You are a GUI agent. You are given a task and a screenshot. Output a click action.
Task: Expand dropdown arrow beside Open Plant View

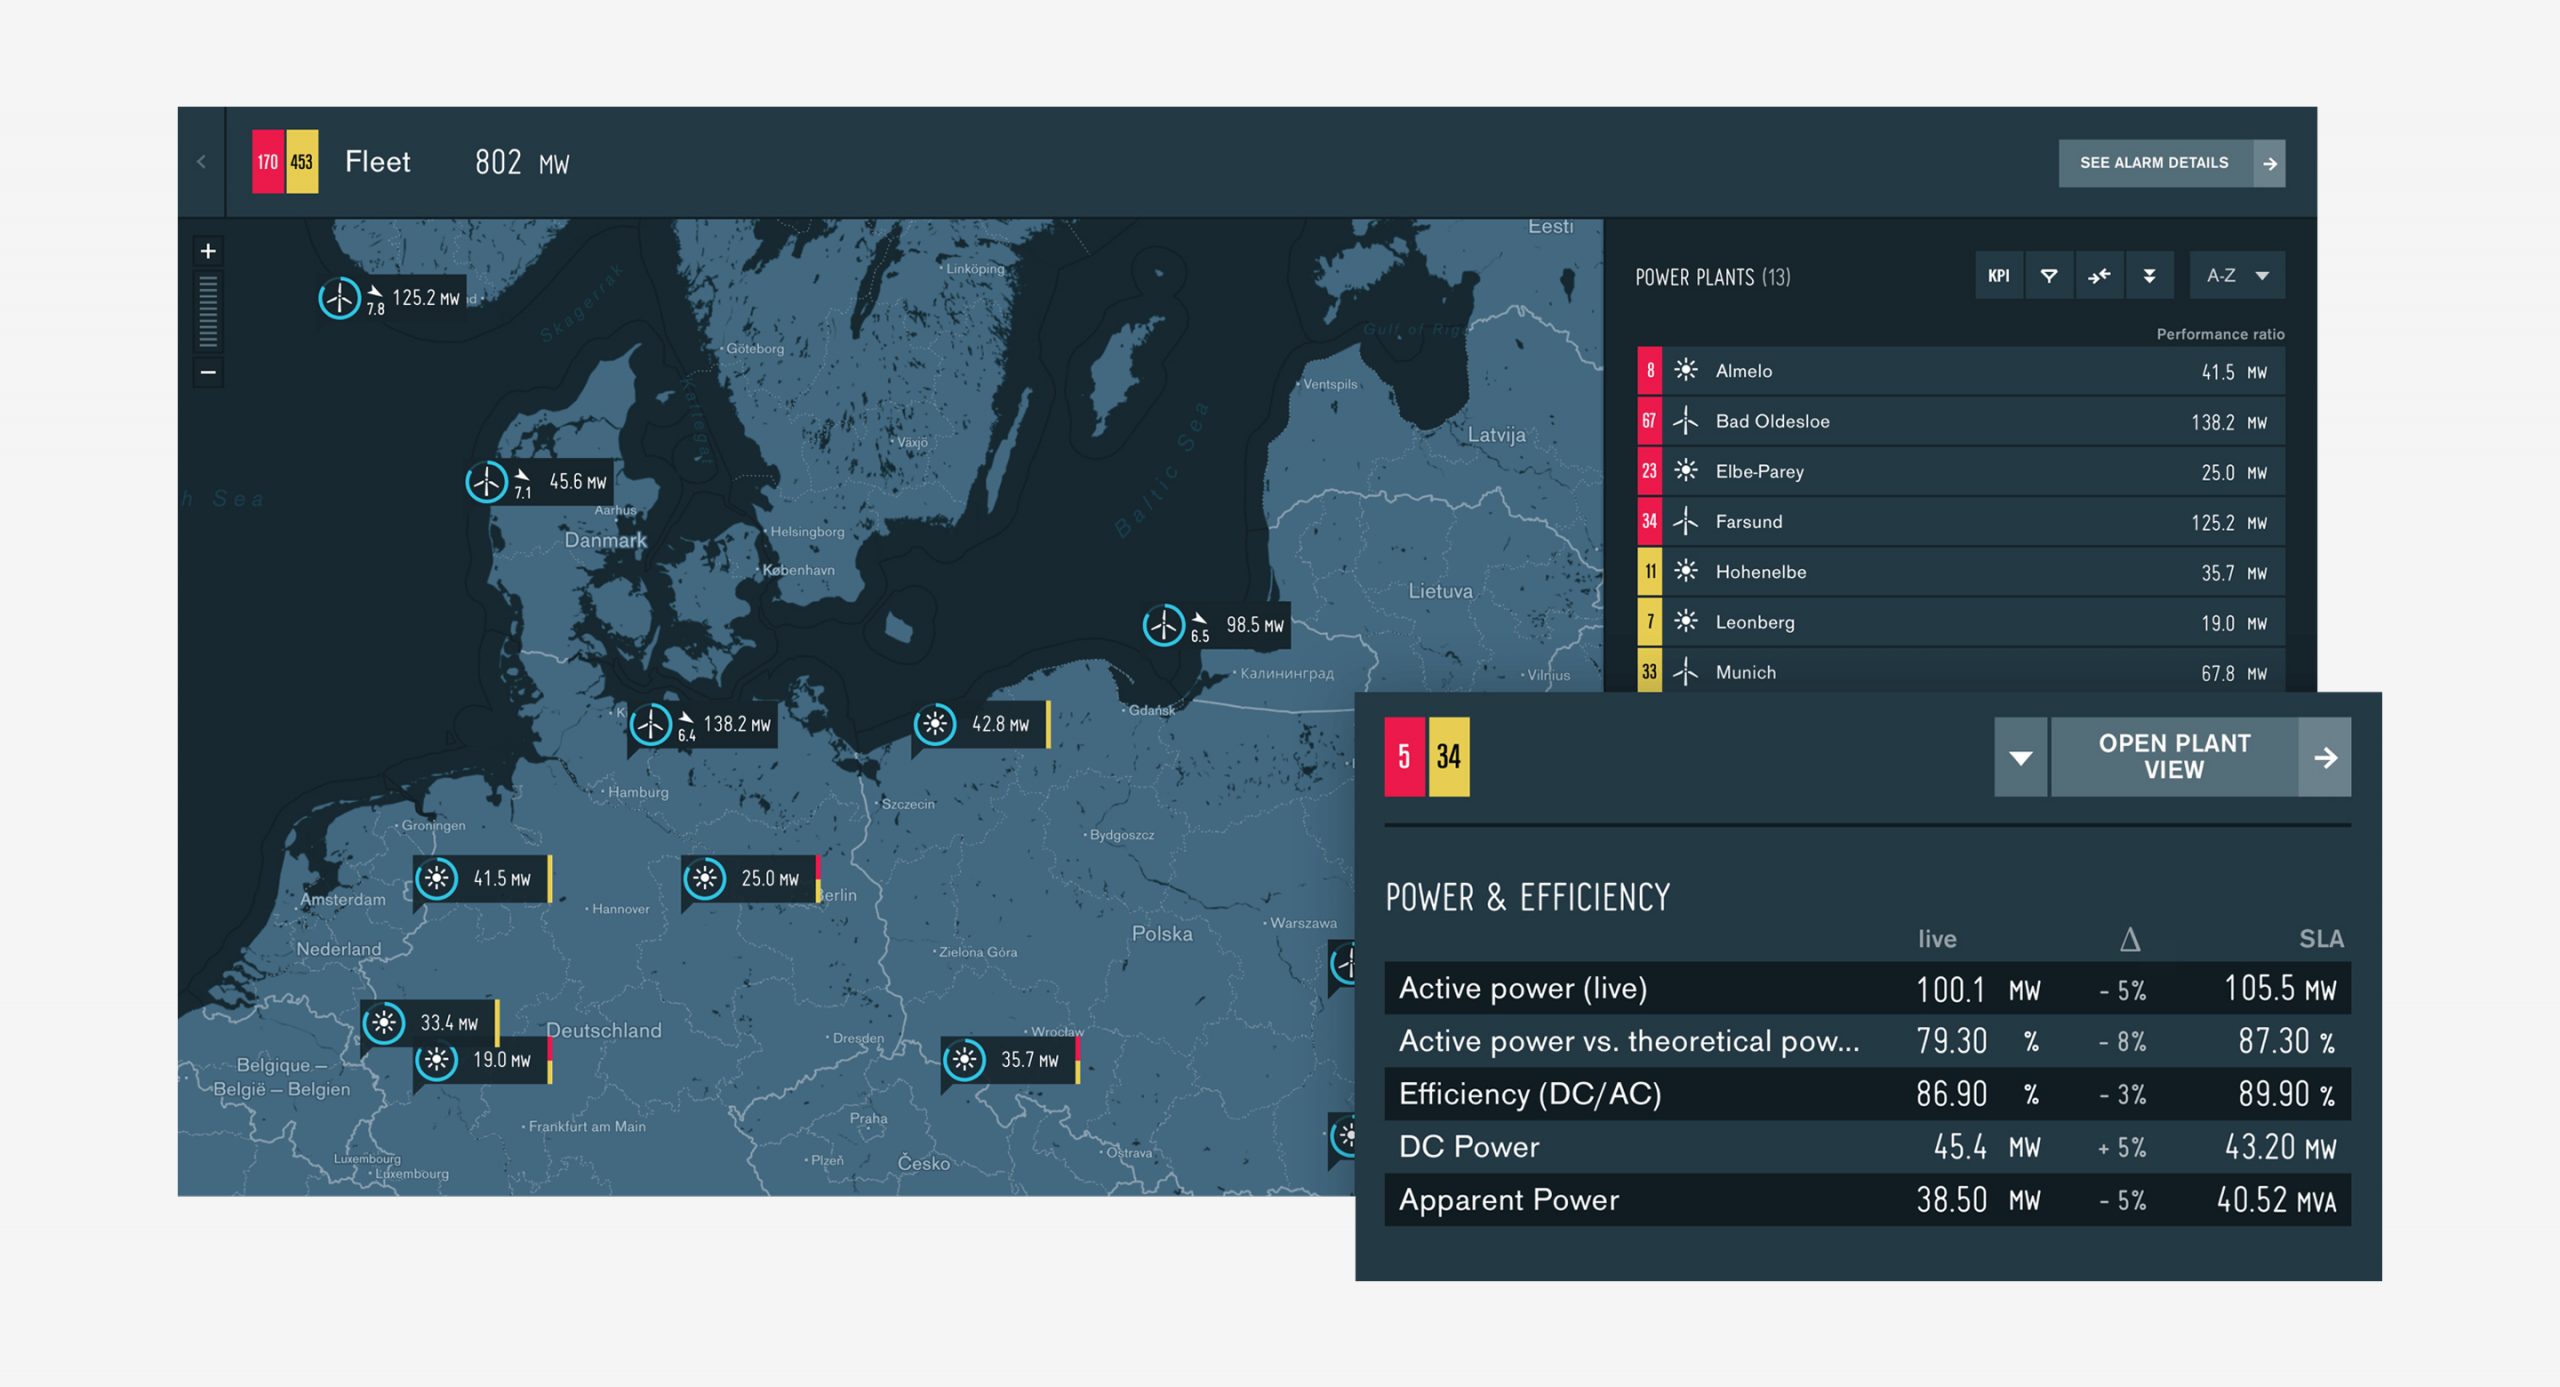pyautogui.click(x=2020, y=757)
